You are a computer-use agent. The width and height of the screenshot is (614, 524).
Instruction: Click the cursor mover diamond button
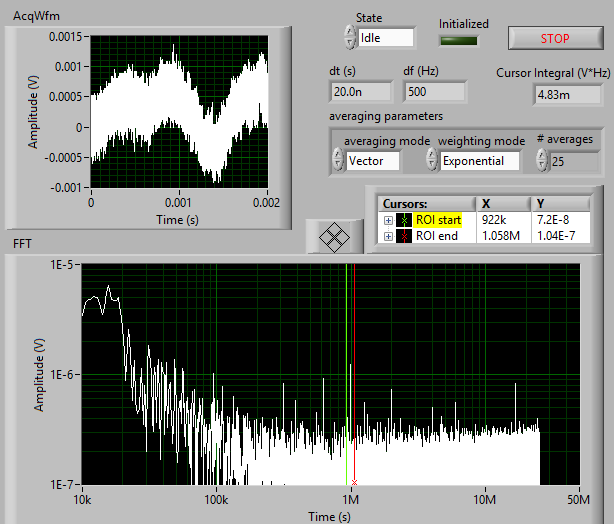pos(334,236)
